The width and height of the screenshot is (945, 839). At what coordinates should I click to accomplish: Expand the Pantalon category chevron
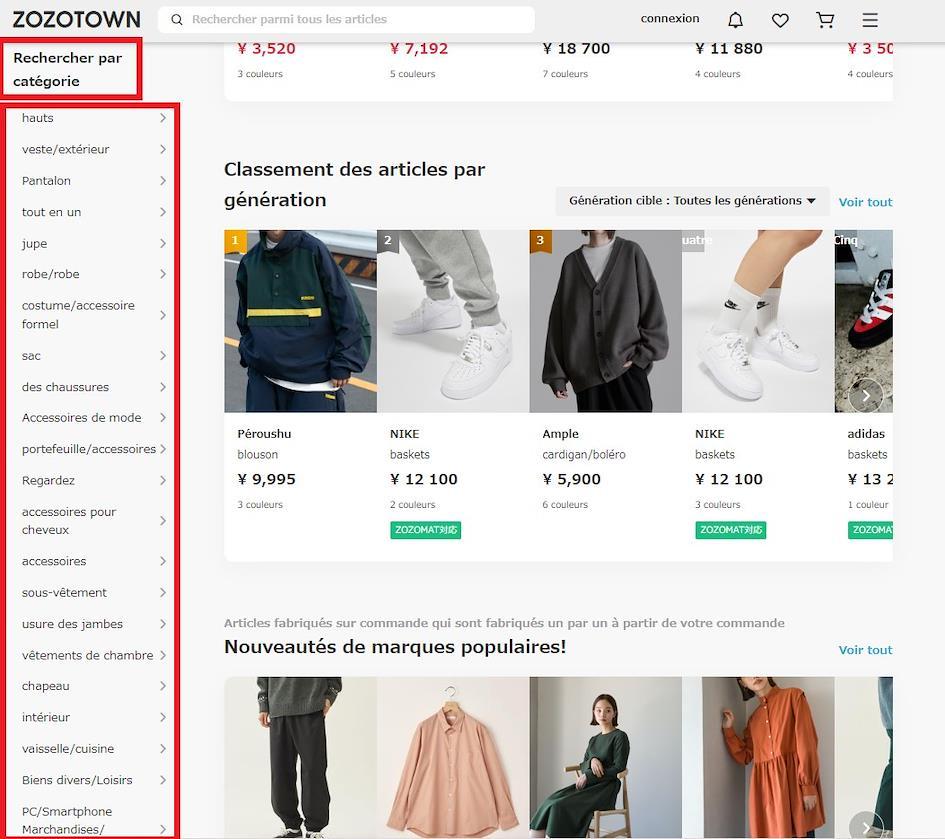tap(163, 181)
